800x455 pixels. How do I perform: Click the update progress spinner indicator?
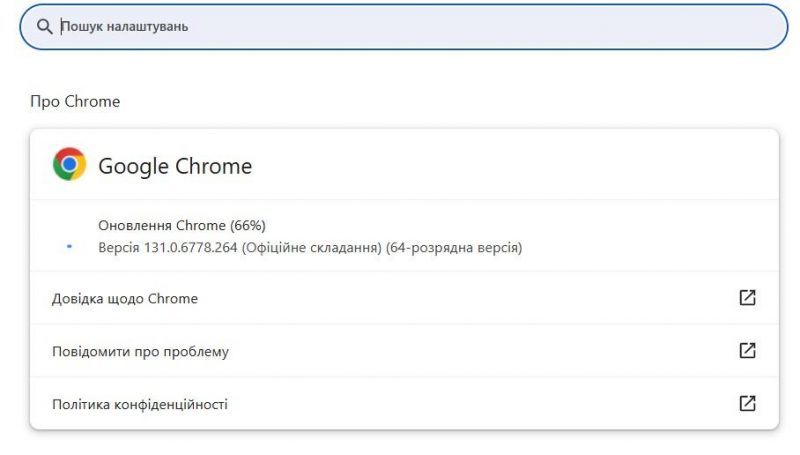69,246
